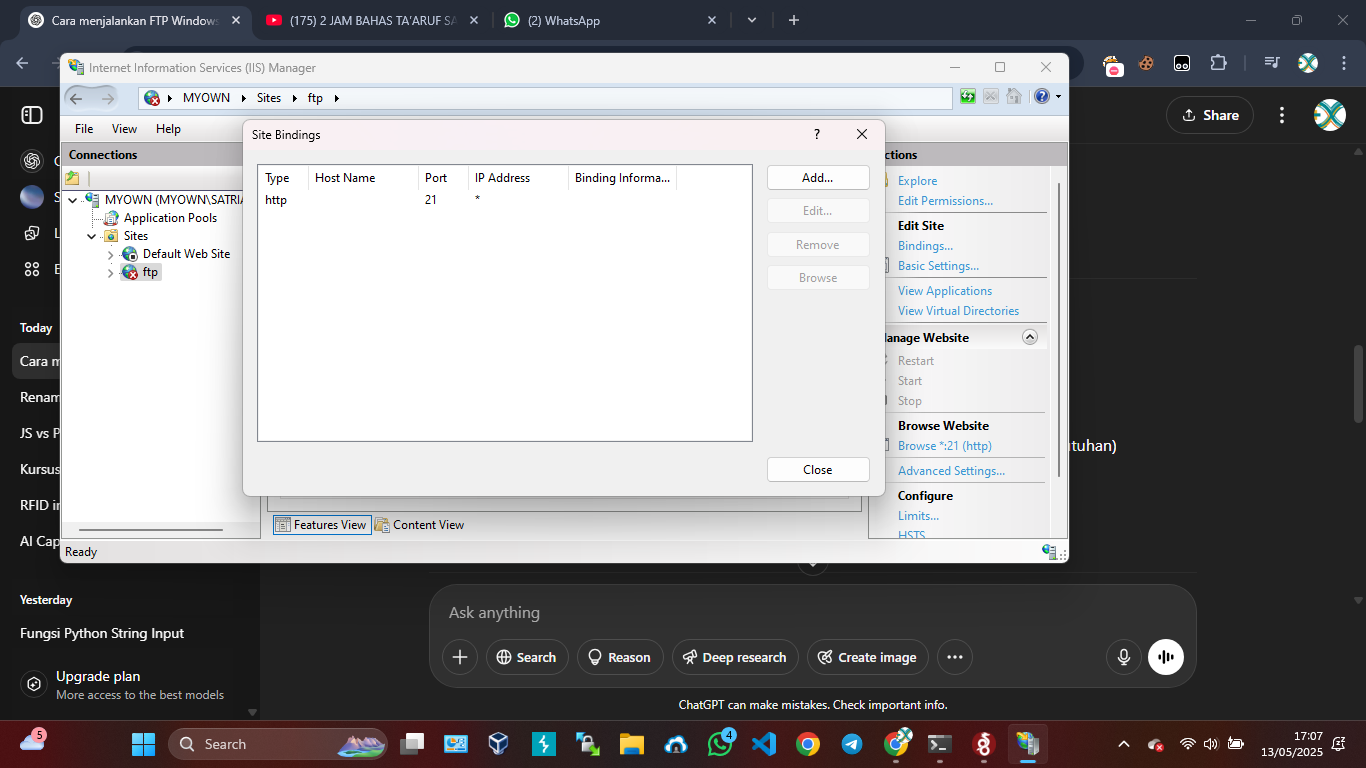Click the Search button in ChatGPT composer
The height and width of the screenshot is (768, 1366).
click(527, 657)
